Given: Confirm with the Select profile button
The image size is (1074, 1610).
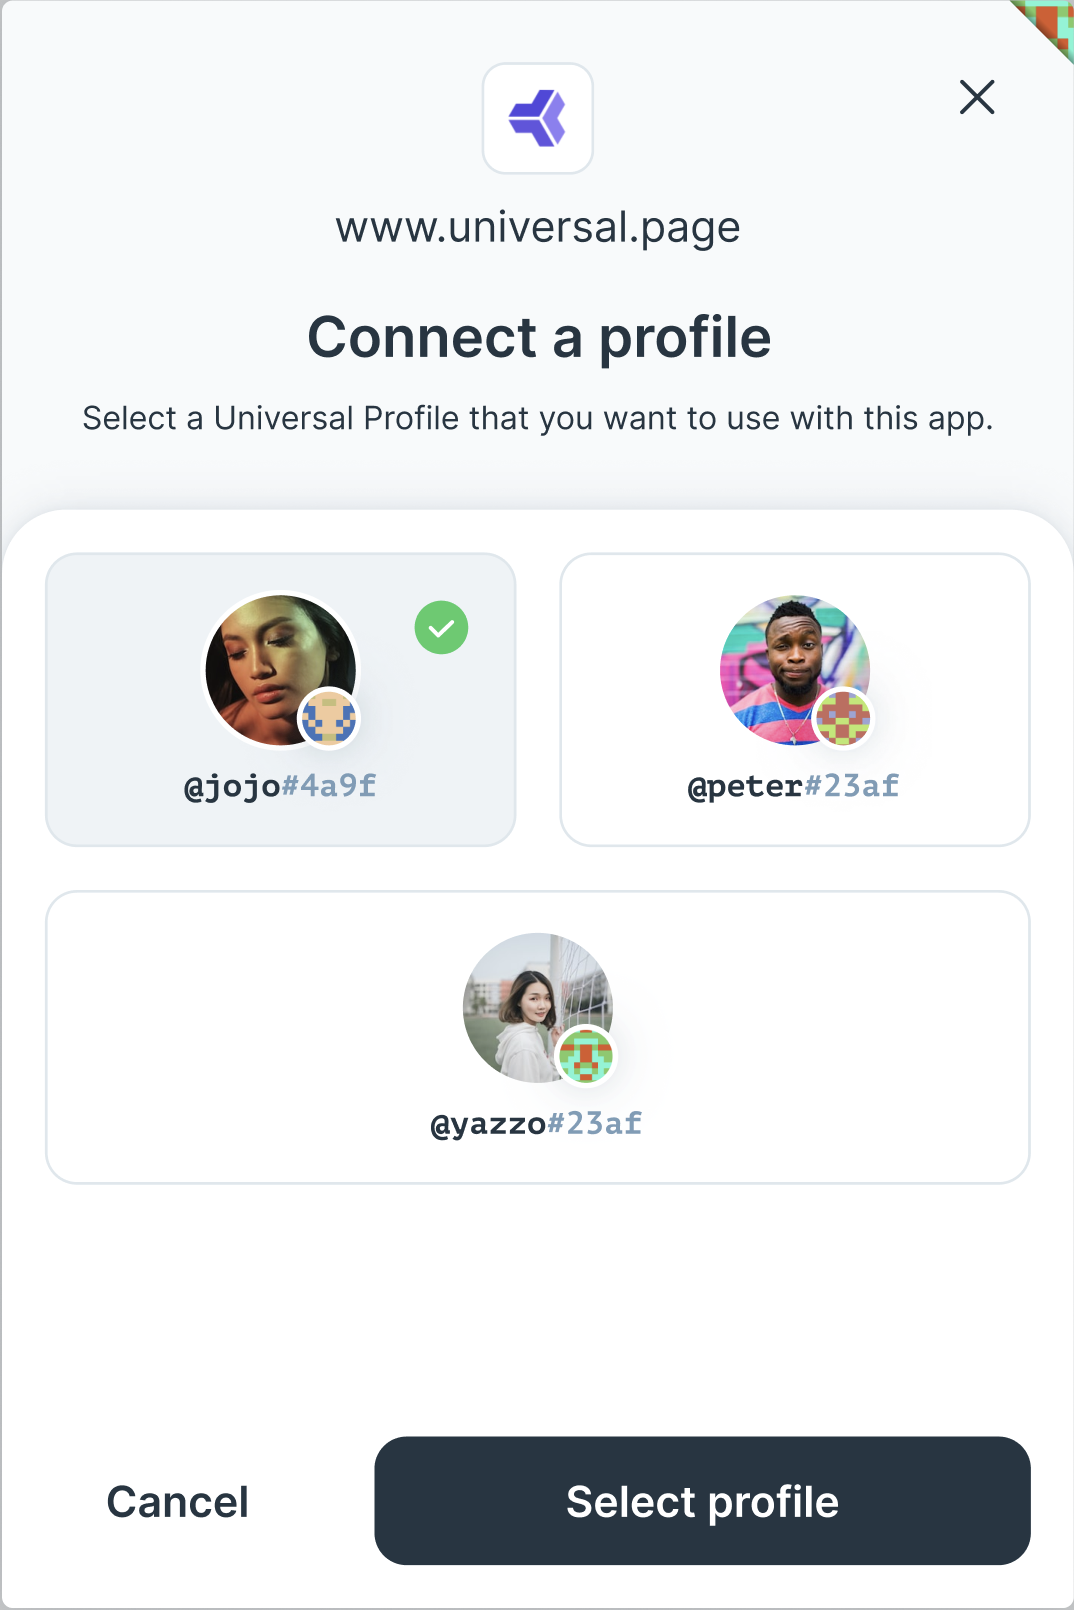Looking at the screenshot, I should (x=702, y=1501).
